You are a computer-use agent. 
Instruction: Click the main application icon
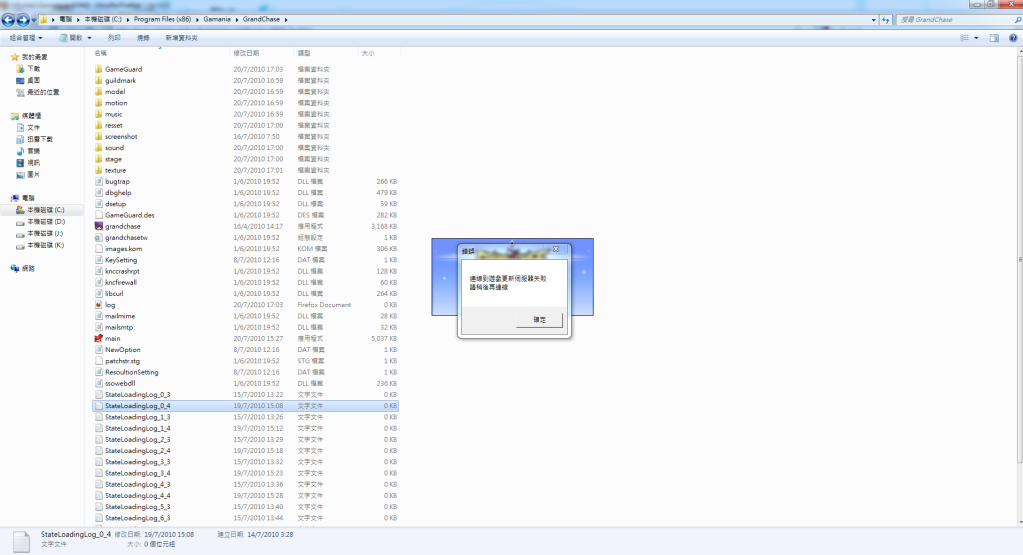pos(99,338)
